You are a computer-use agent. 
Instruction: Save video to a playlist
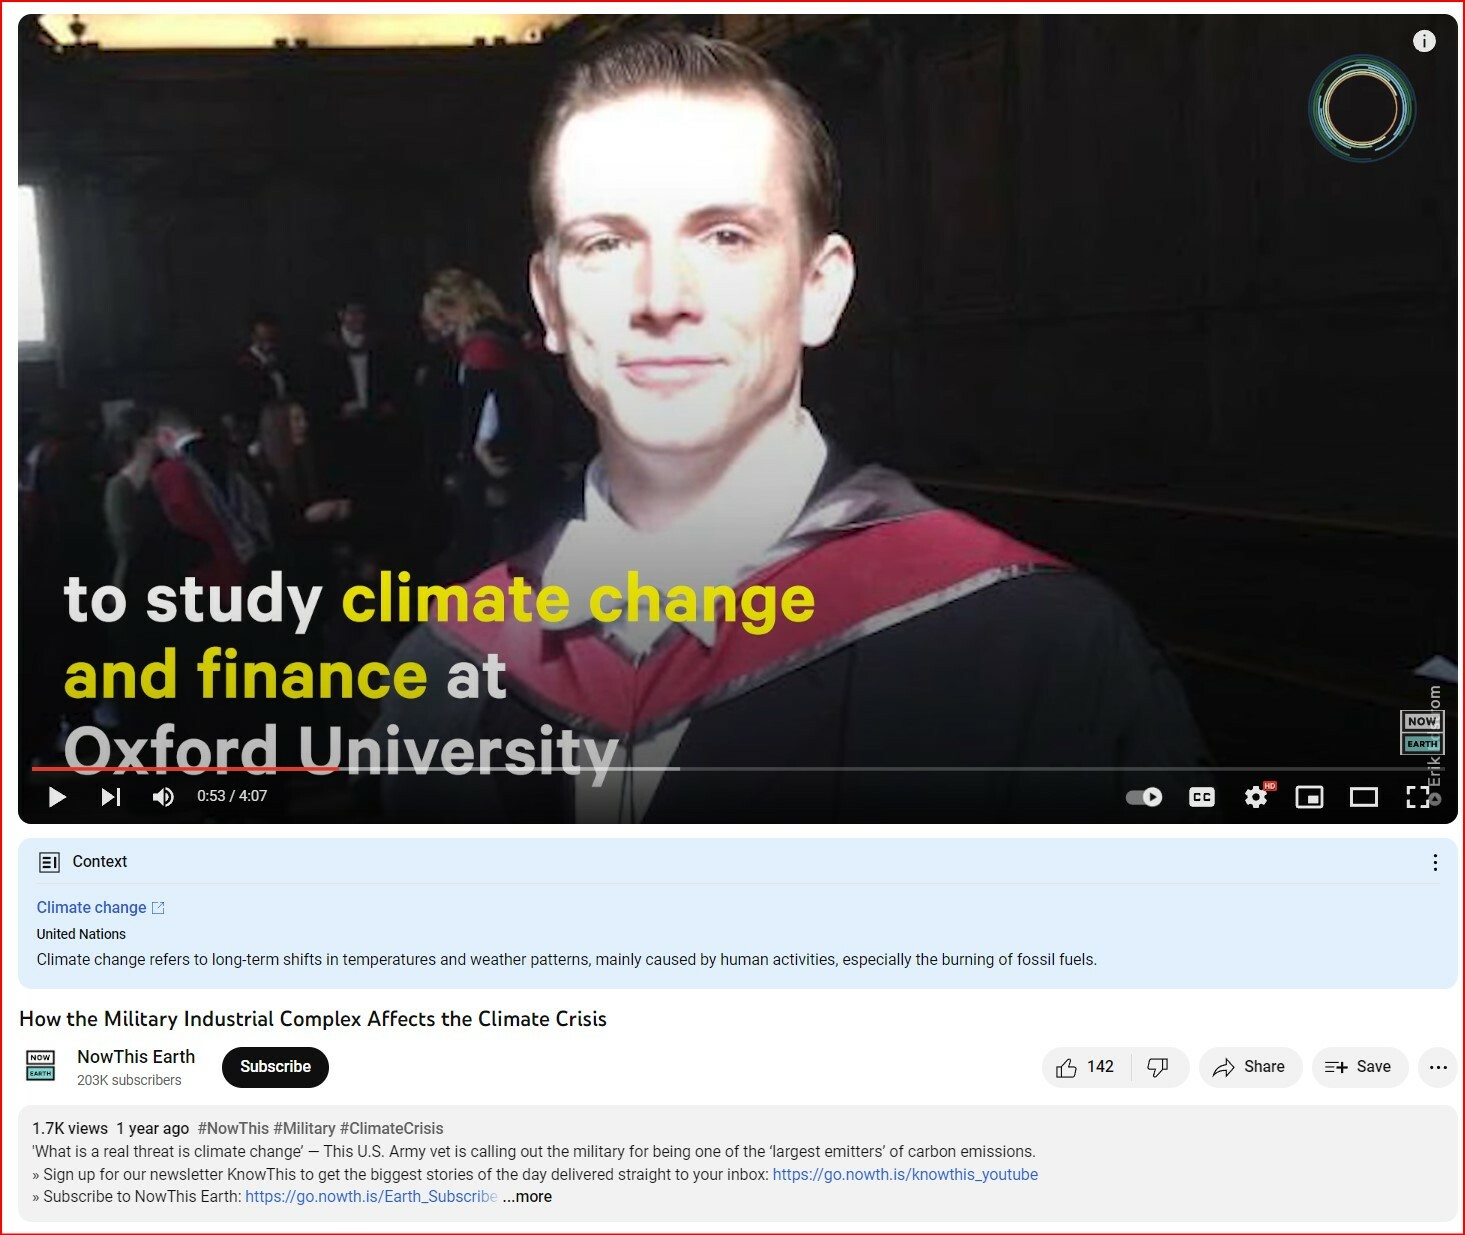coord(1358,1067)
